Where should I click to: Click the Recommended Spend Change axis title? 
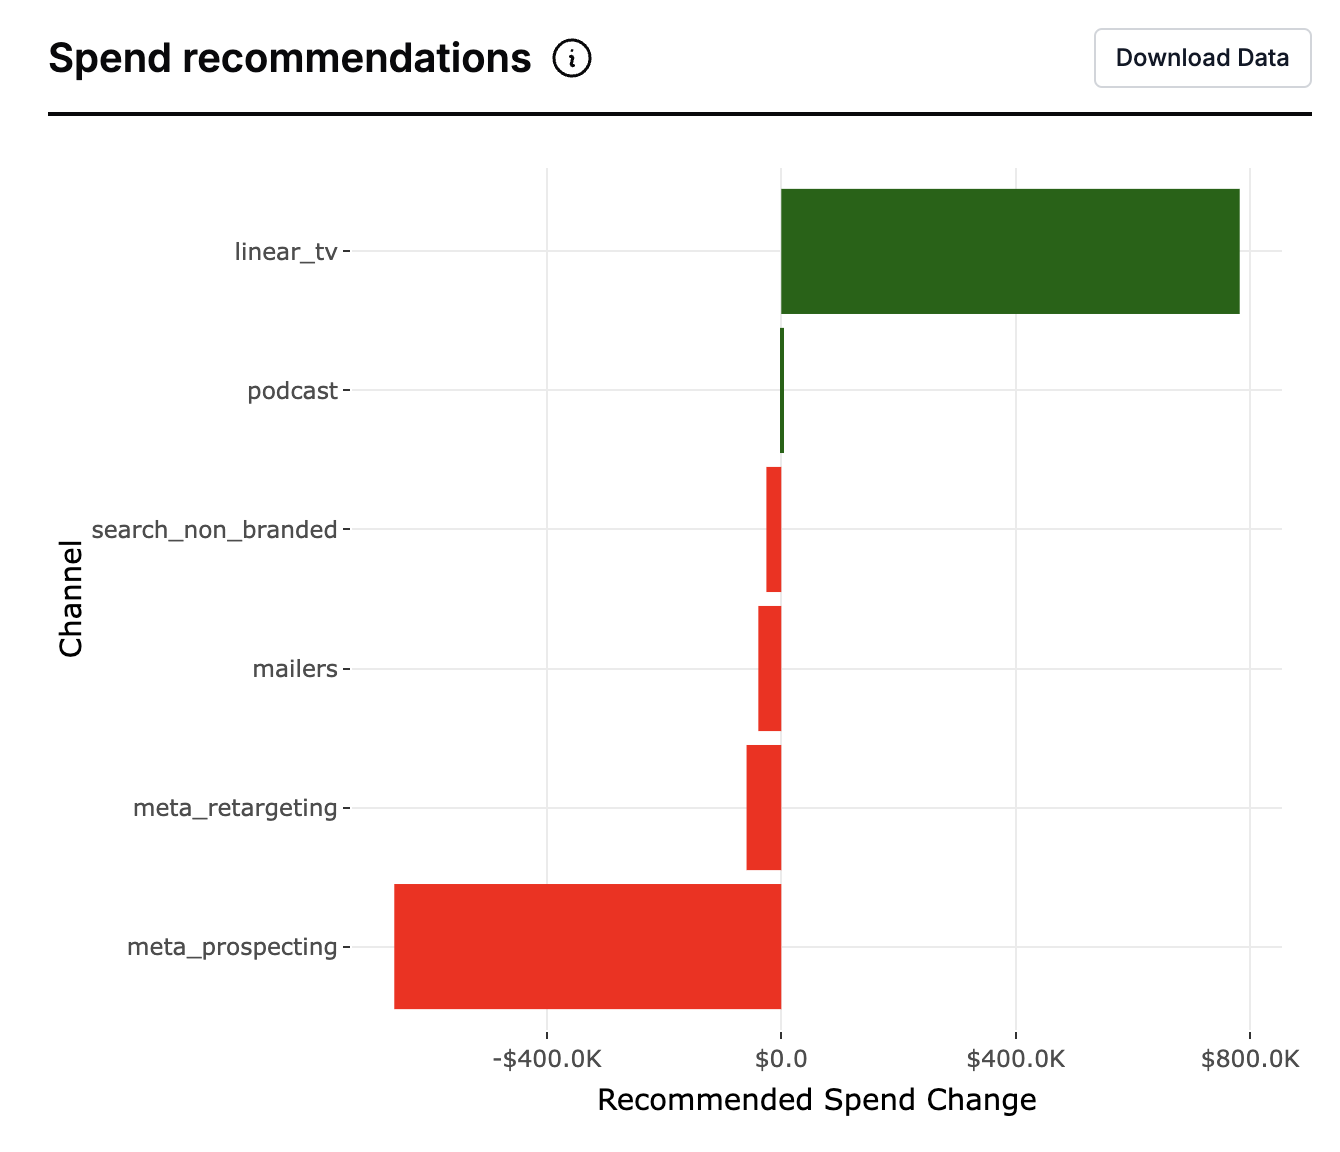pyautogui.click(x=816, y=1100)
